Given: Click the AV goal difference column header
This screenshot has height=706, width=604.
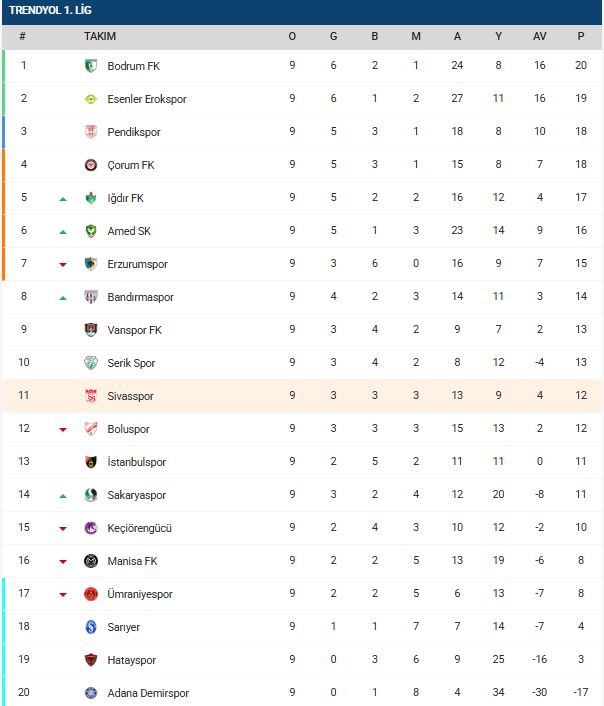Looking at the screenshot, I should (x=539, y=37).
